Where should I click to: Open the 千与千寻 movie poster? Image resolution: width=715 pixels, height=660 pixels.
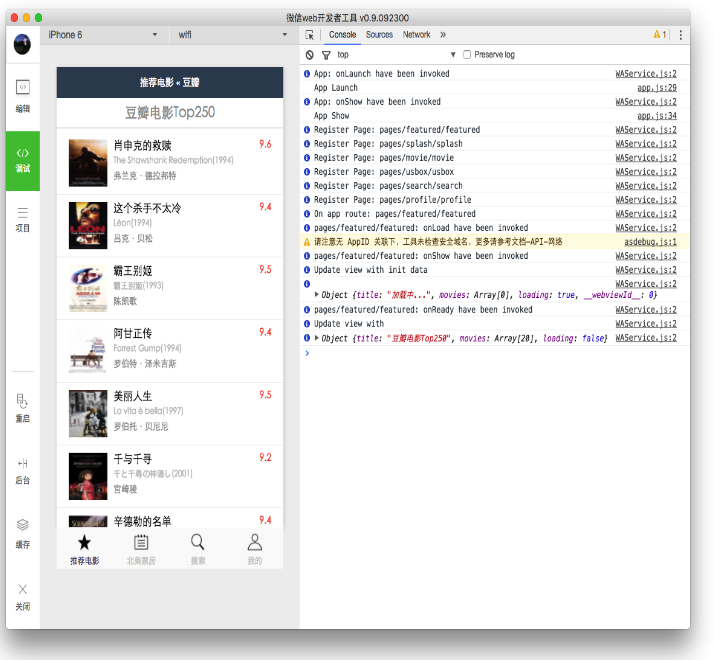88,476
